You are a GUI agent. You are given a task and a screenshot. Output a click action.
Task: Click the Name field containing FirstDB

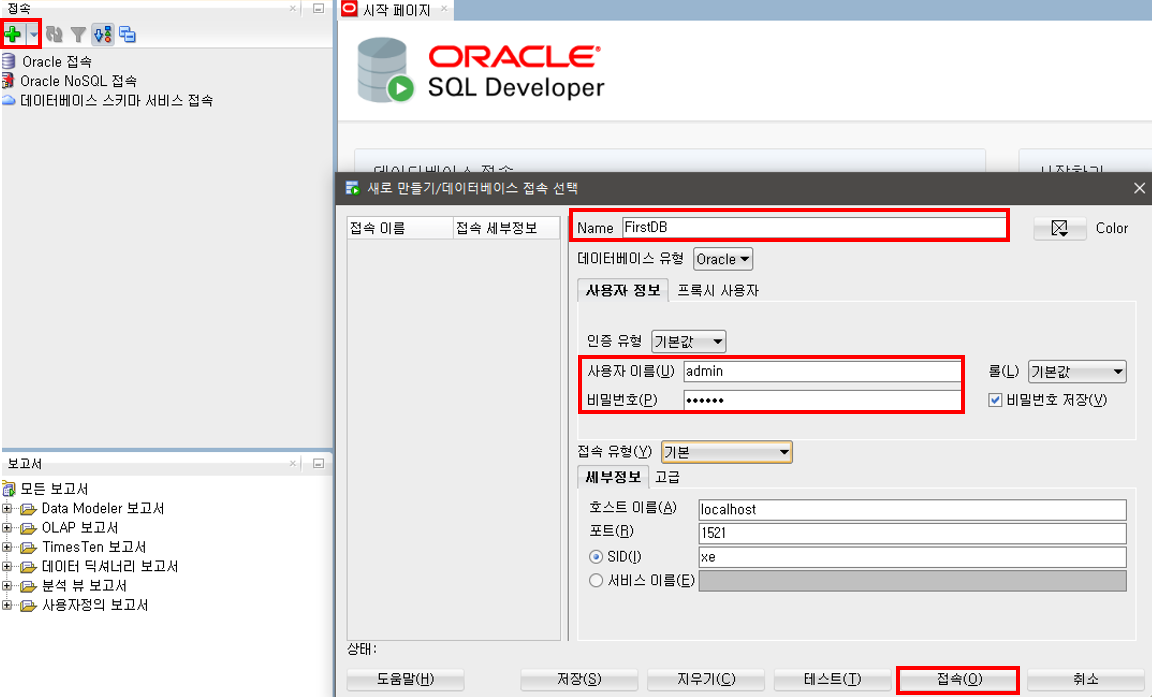(814, 227)
